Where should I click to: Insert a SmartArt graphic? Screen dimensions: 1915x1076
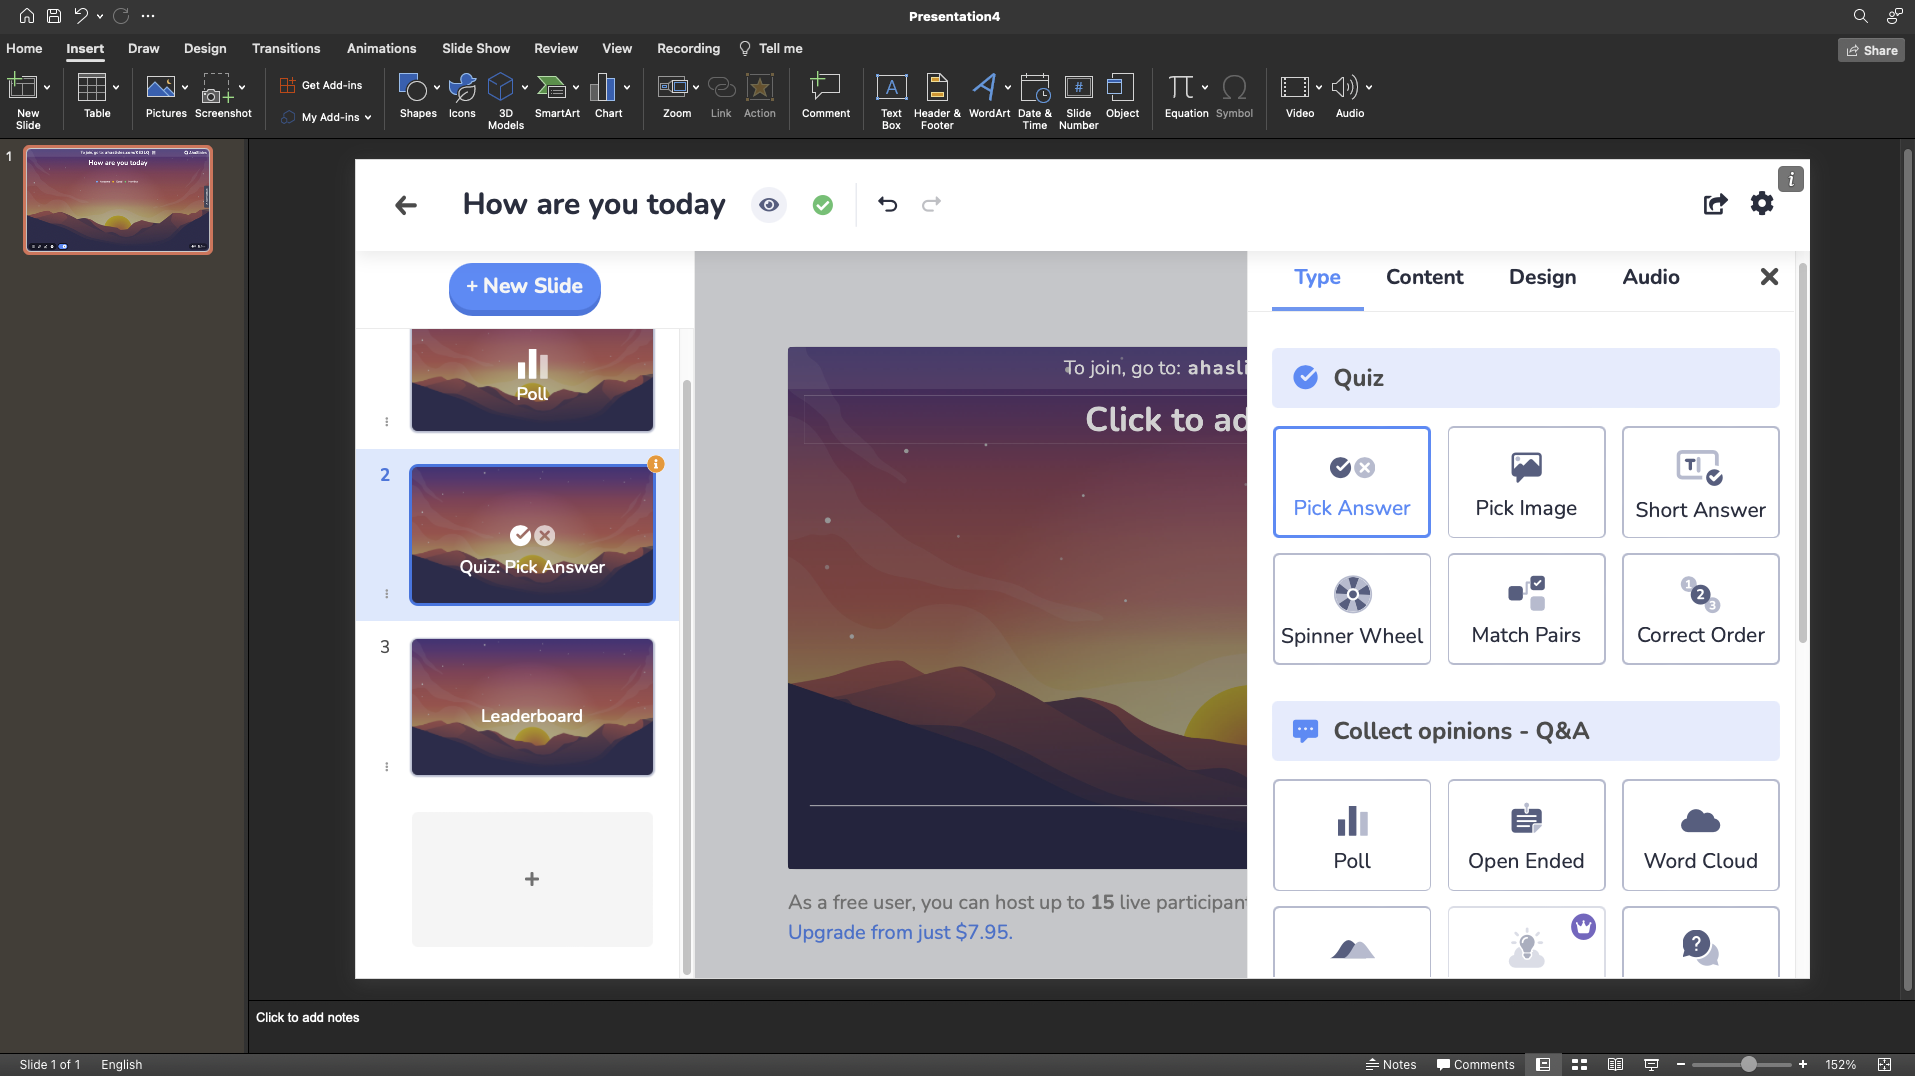[x=556, y=97]
